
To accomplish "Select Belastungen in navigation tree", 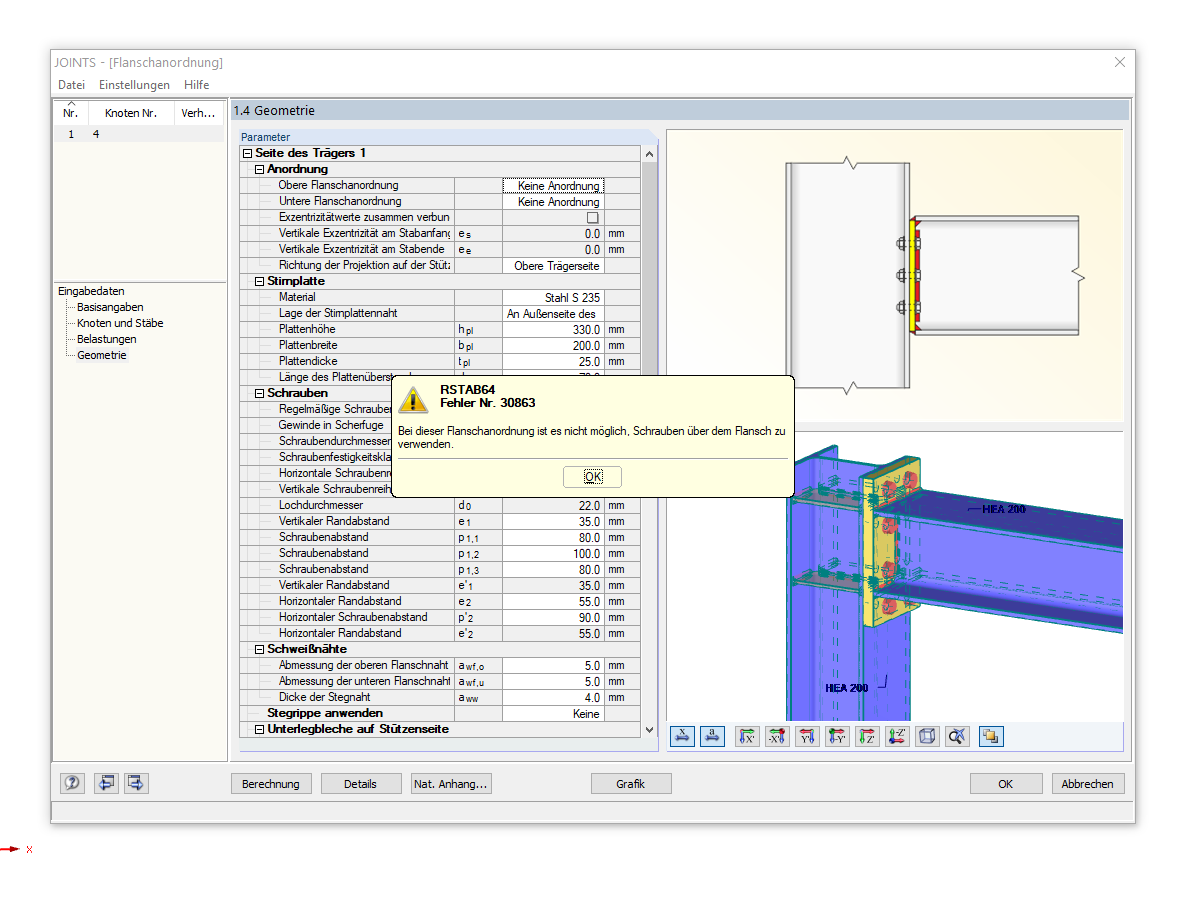I will (107, 339).
